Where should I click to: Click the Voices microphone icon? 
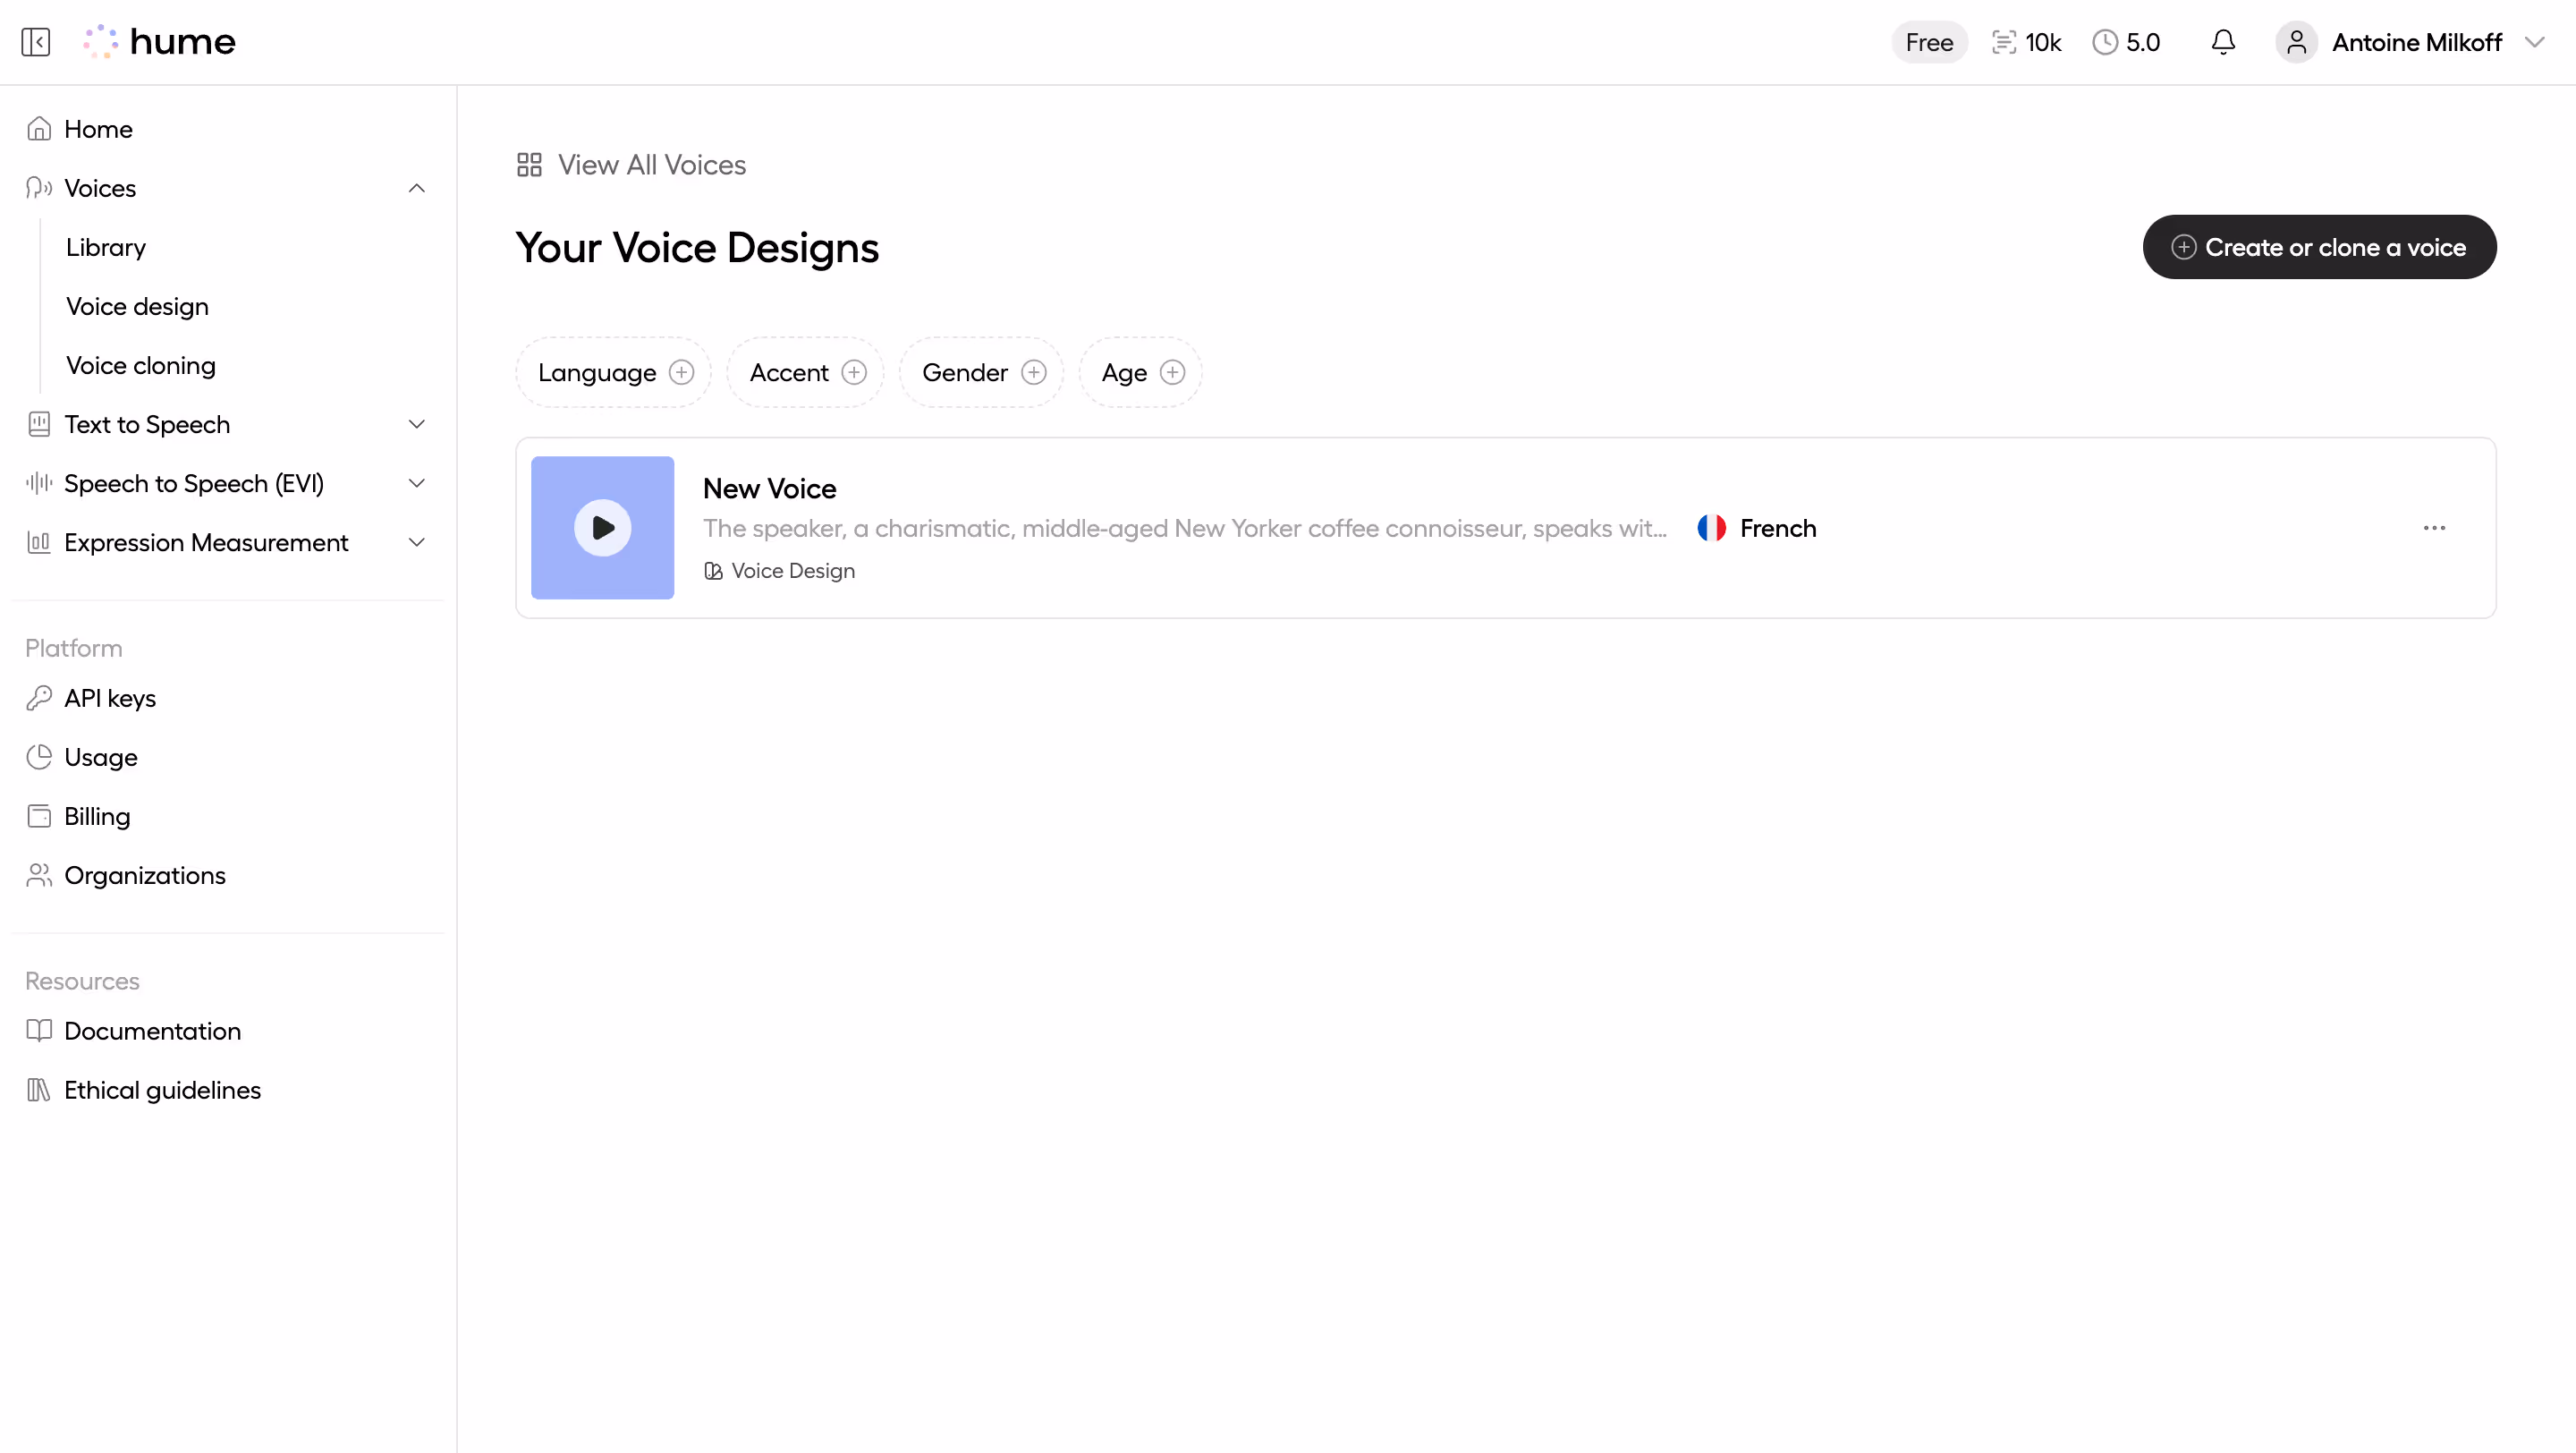37,188
